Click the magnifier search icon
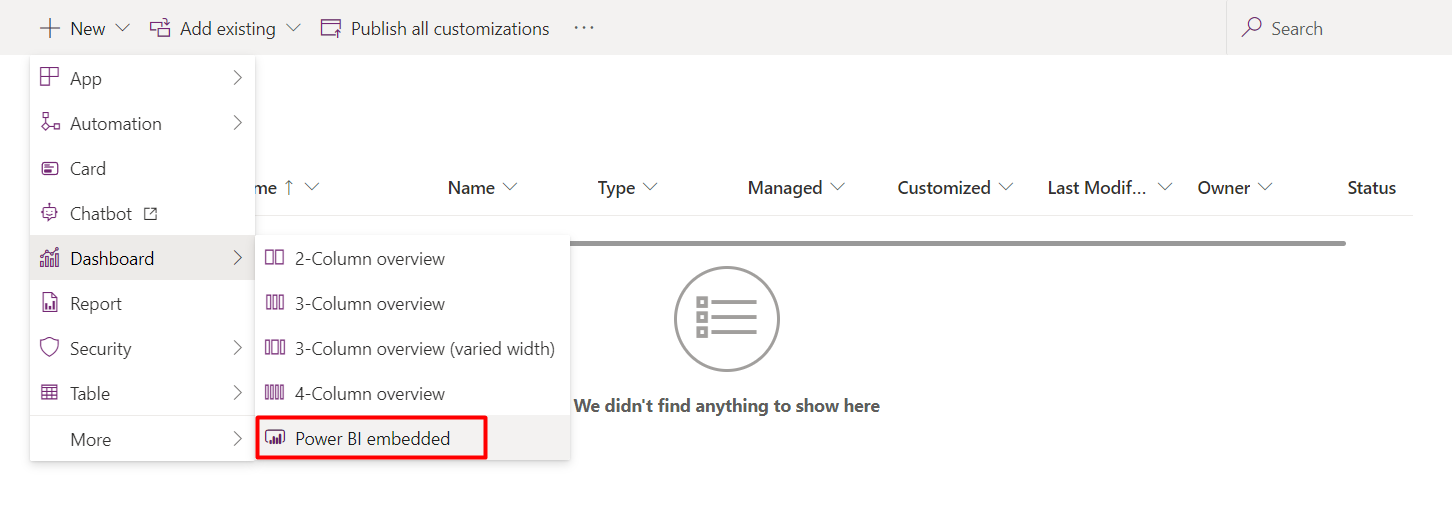This screenshot has width=1452, height=513. click(x=1251, y=28)
